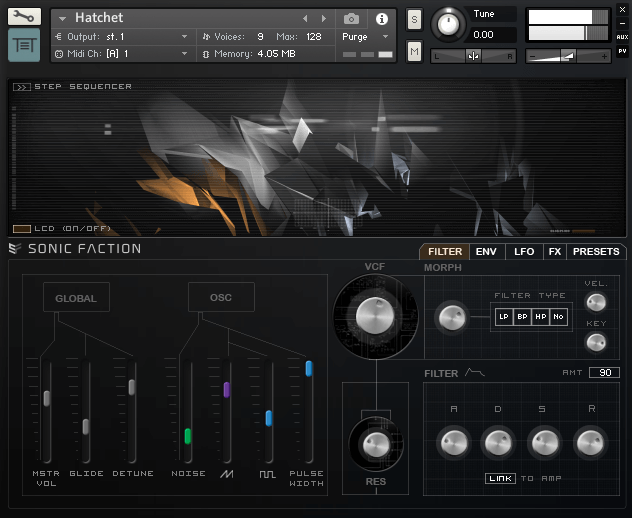Click the Output routing icon
The image size is (632, 518).
coord(58,37)
